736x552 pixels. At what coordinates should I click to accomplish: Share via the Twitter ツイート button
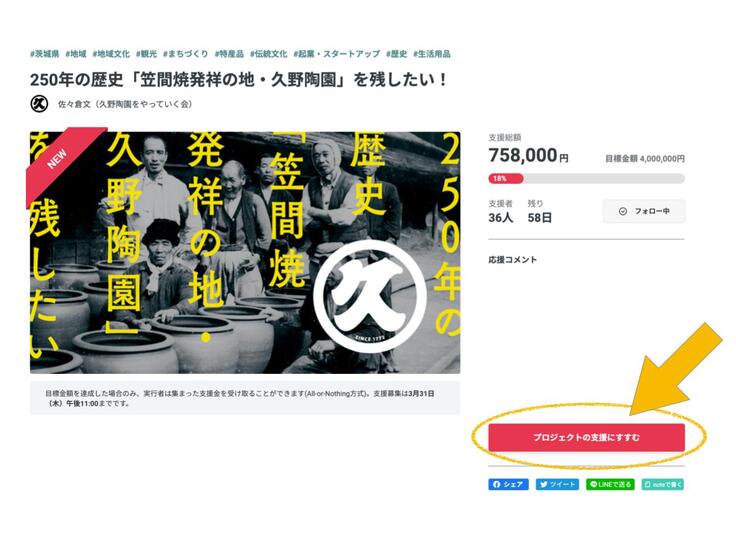coord(558,484)
